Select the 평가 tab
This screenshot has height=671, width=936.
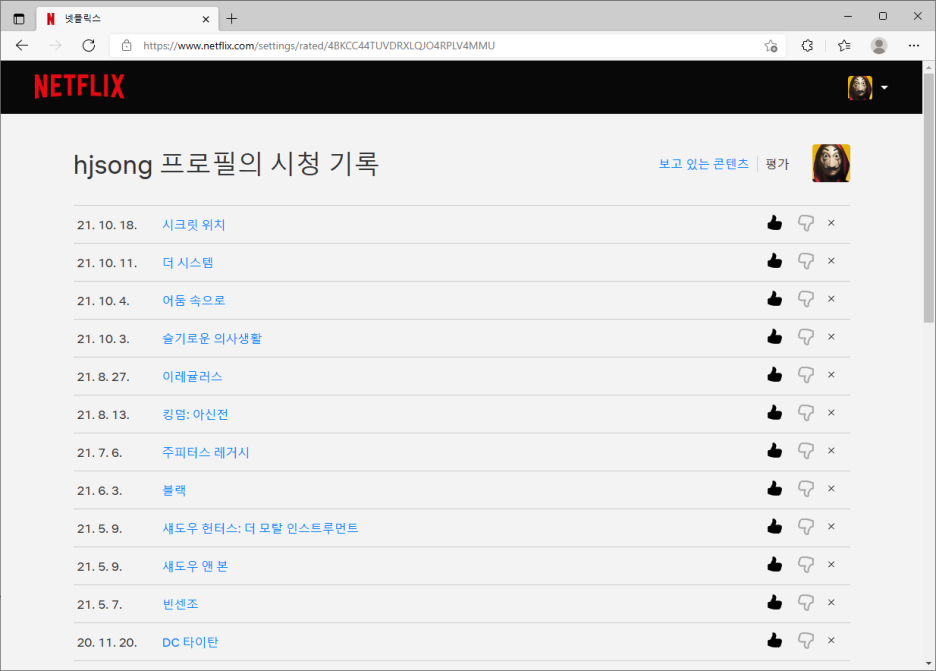(777, 164)
